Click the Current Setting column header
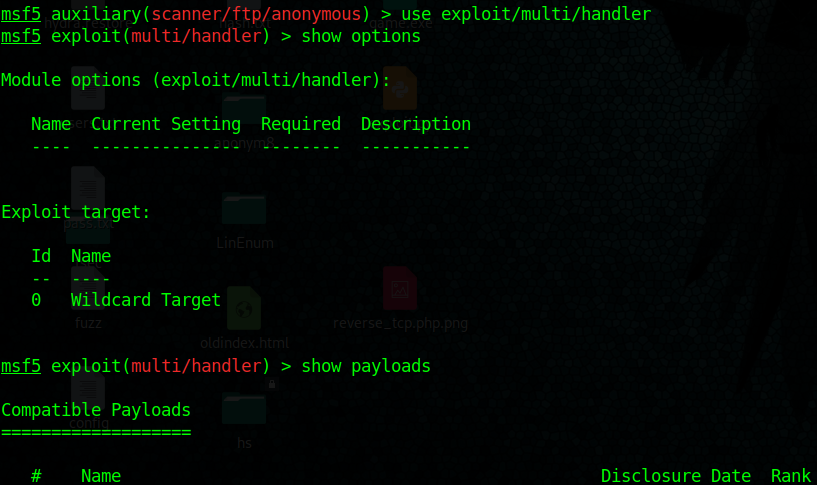Viewport: 817px width, 485px height. [x=166, y=125]
